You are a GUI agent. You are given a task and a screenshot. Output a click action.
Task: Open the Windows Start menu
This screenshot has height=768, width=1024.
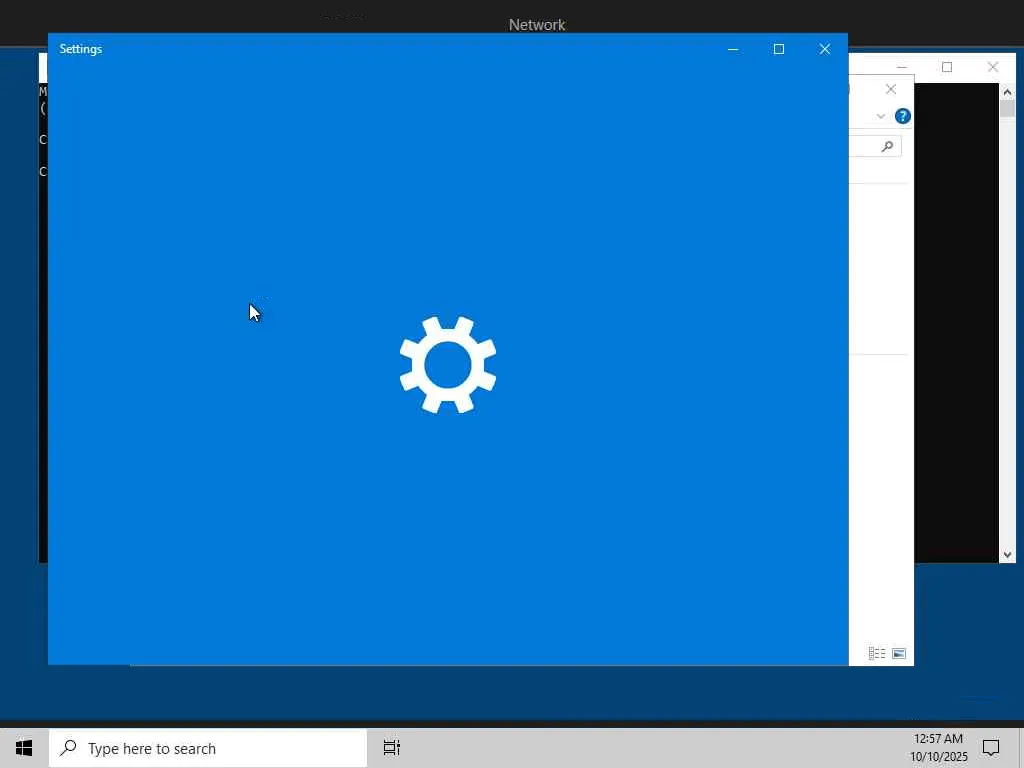[24, 748]
